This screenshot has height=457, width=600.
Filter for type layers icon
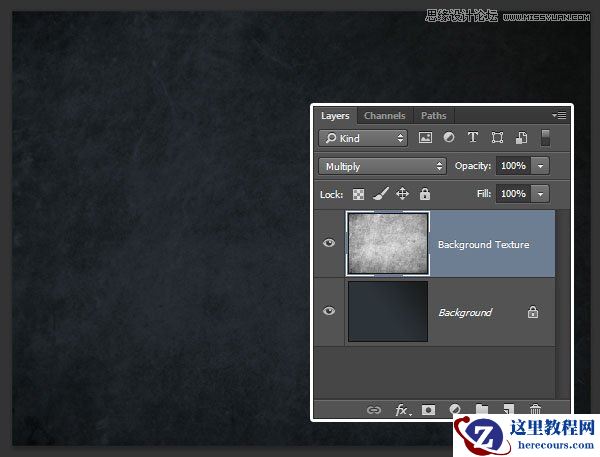pos(473,137)
